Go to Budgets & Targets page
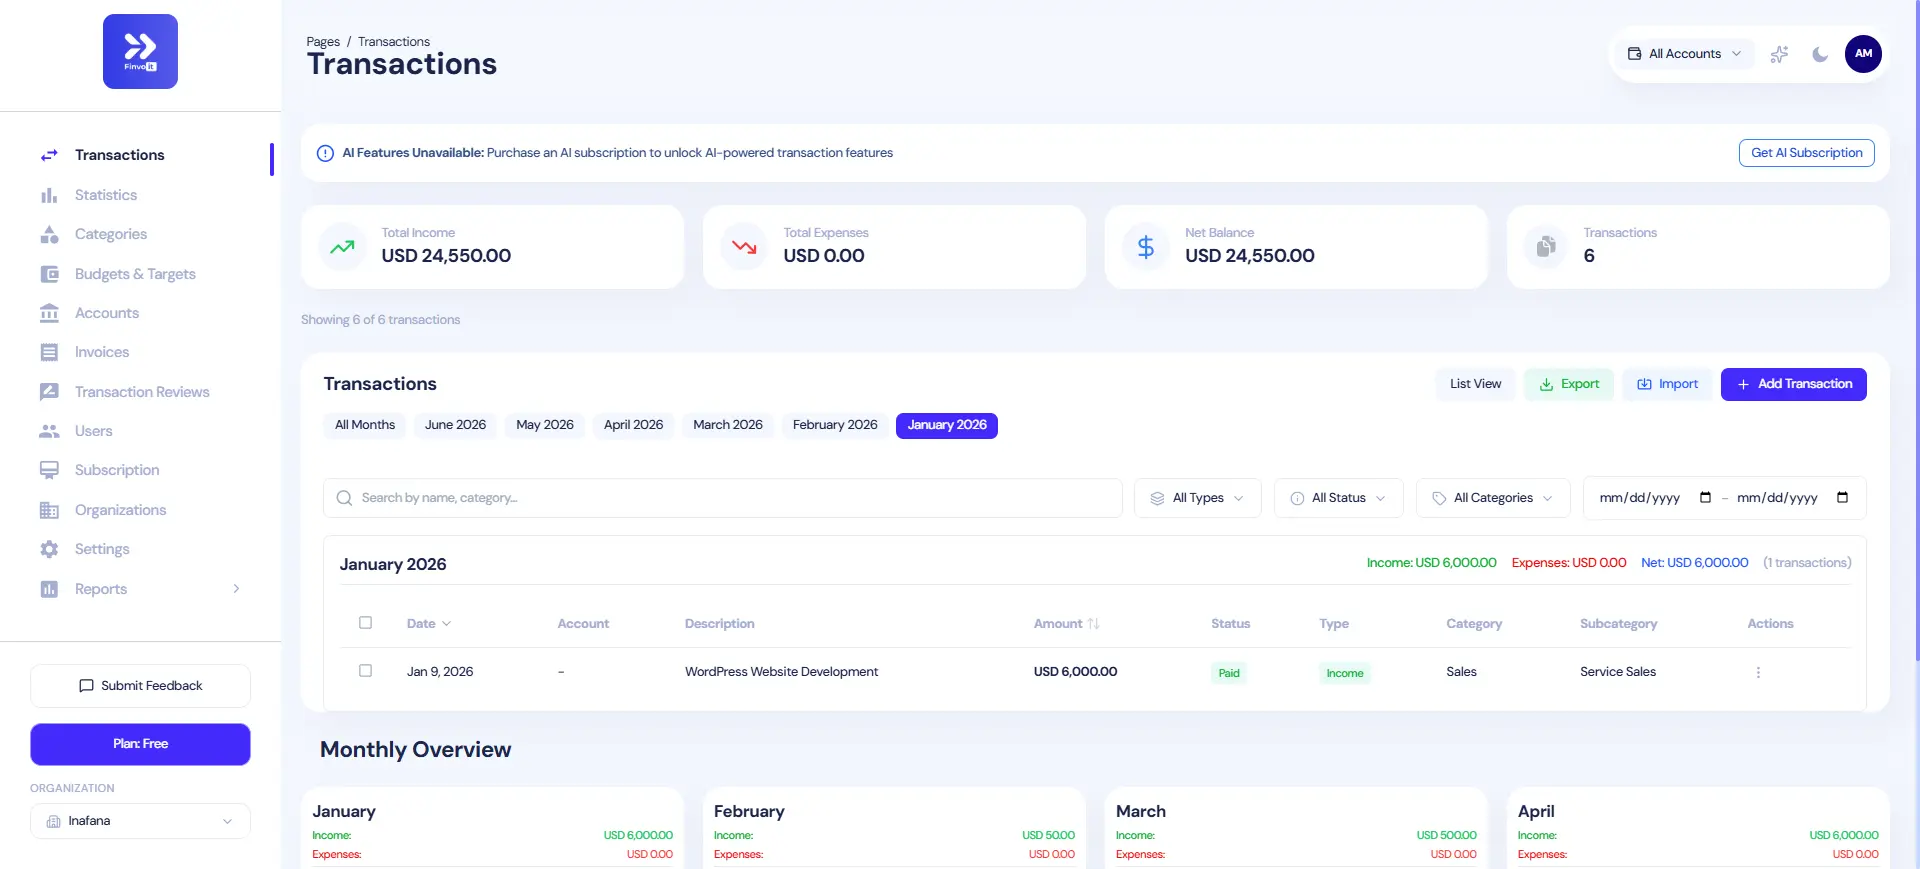The width and height of the screenshot is (1920, 869). (135, 274)
